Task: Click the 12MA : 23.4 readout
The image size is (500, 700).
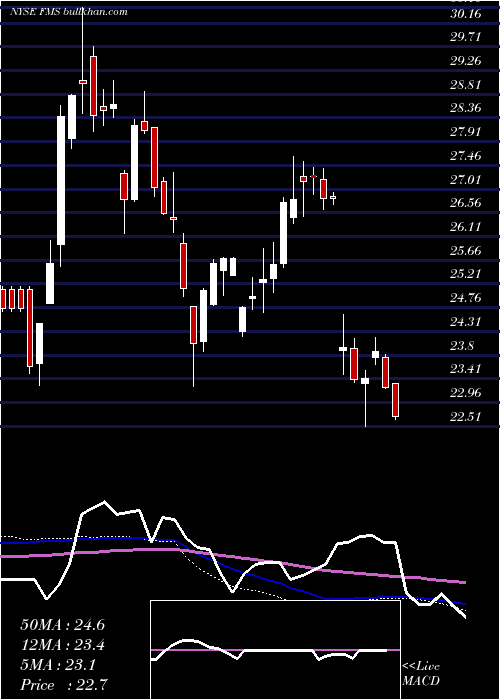Action: [x=62, y=645]
